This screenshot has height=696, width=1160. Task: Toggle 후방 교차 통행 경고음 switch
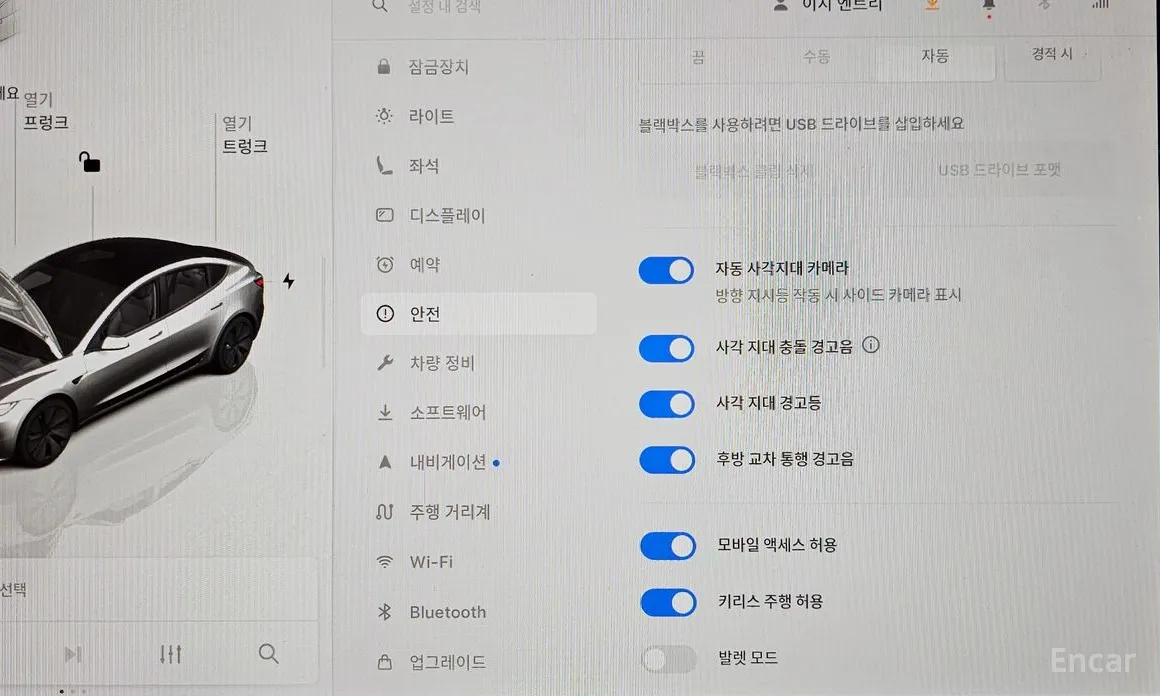(x=667, y=460)
